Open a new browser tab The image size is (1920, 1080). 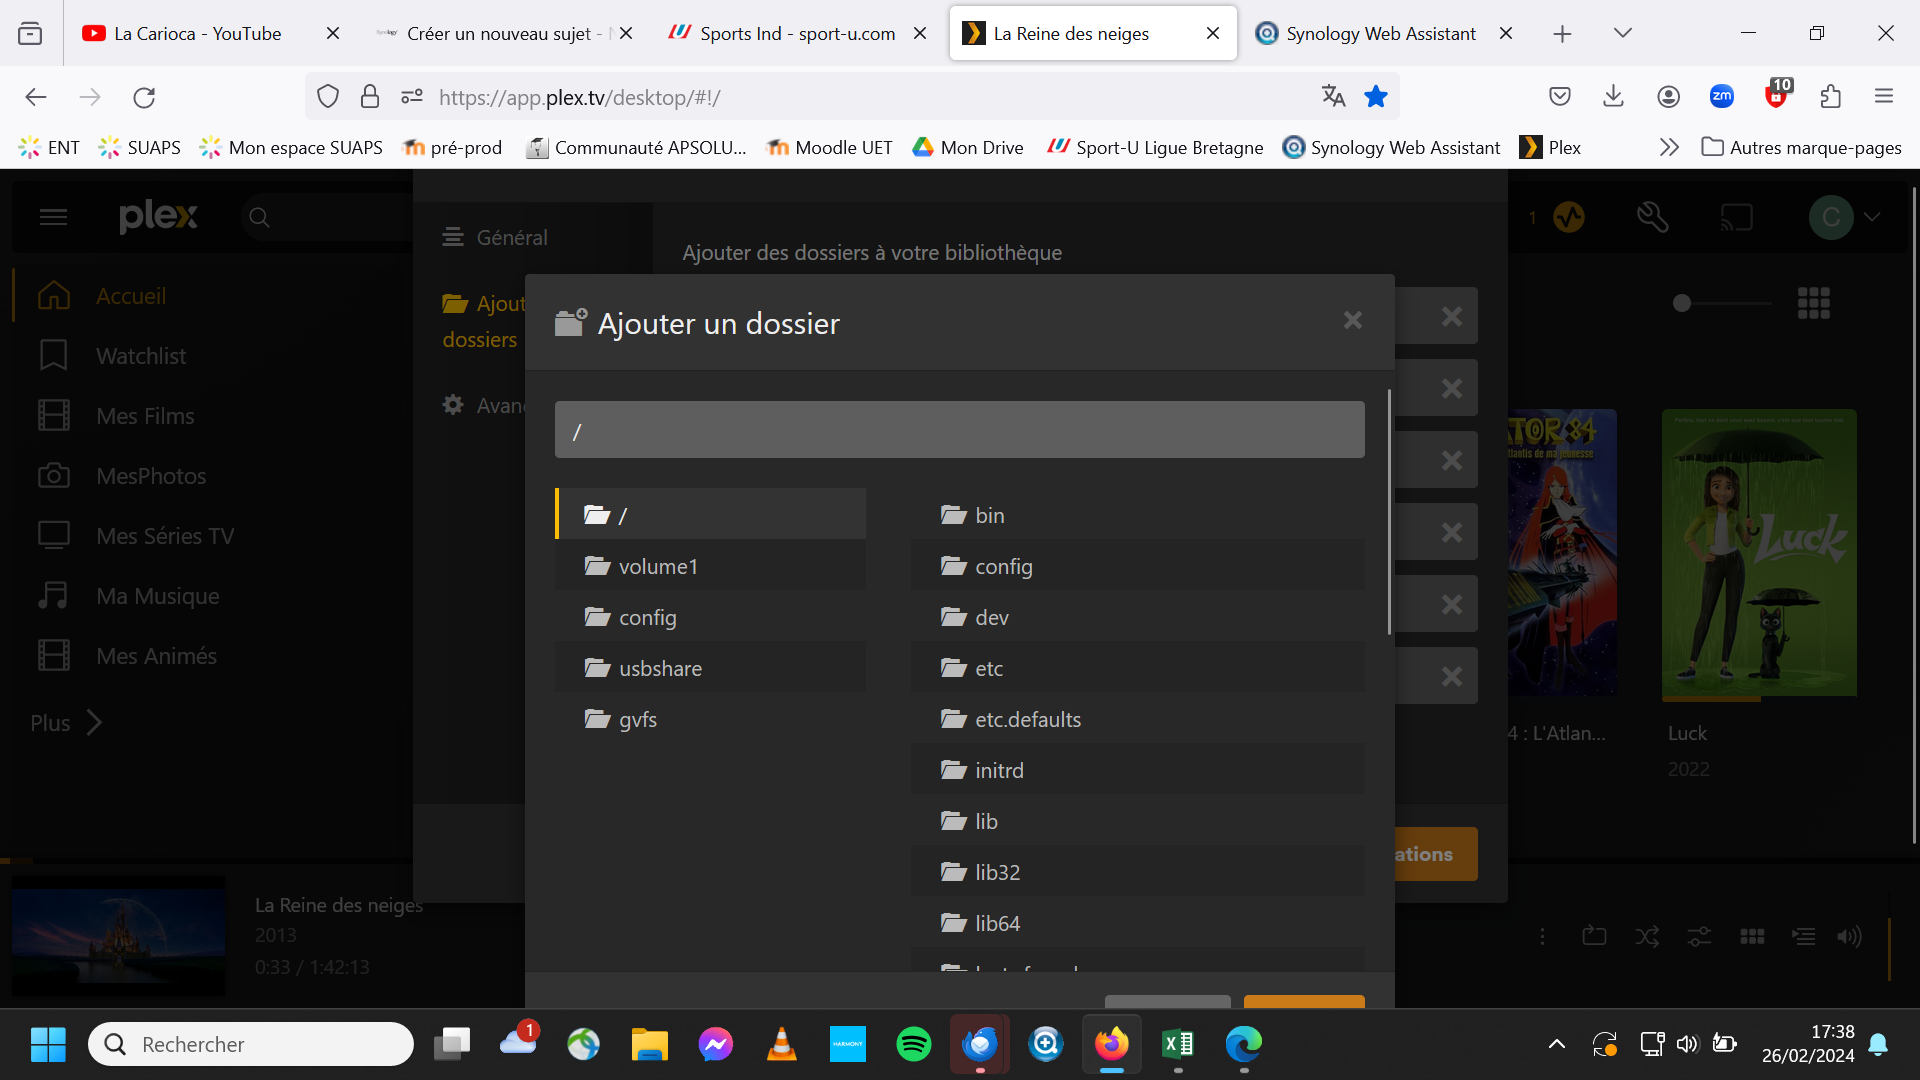tap(1562, 34)
